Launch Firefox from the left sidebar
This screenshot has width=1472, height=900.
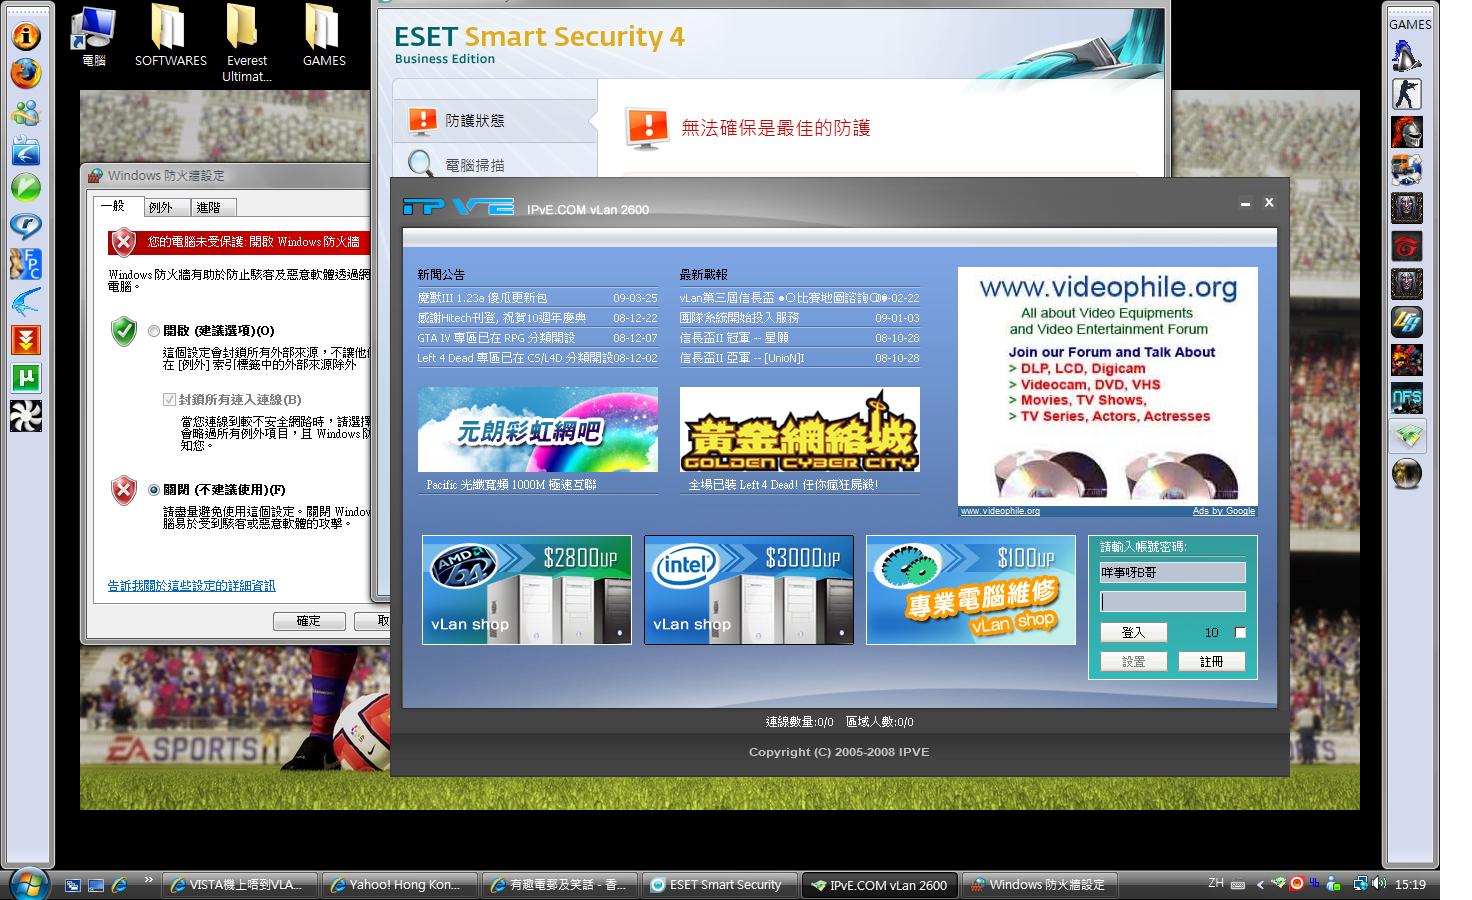click(25, 74)
